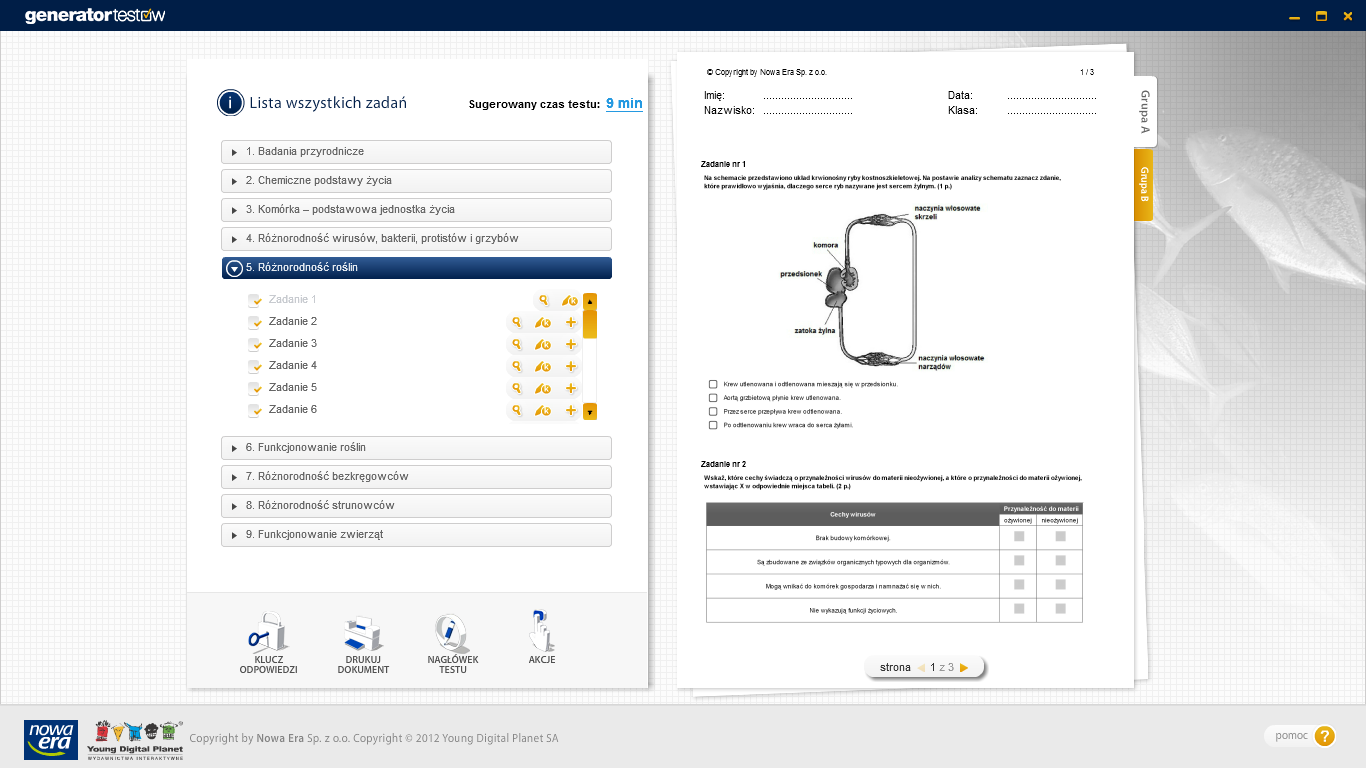Viewport: 1366px width, 768px height.
Task: Show answer key for Zadanie 6
Action: point(543,410)
